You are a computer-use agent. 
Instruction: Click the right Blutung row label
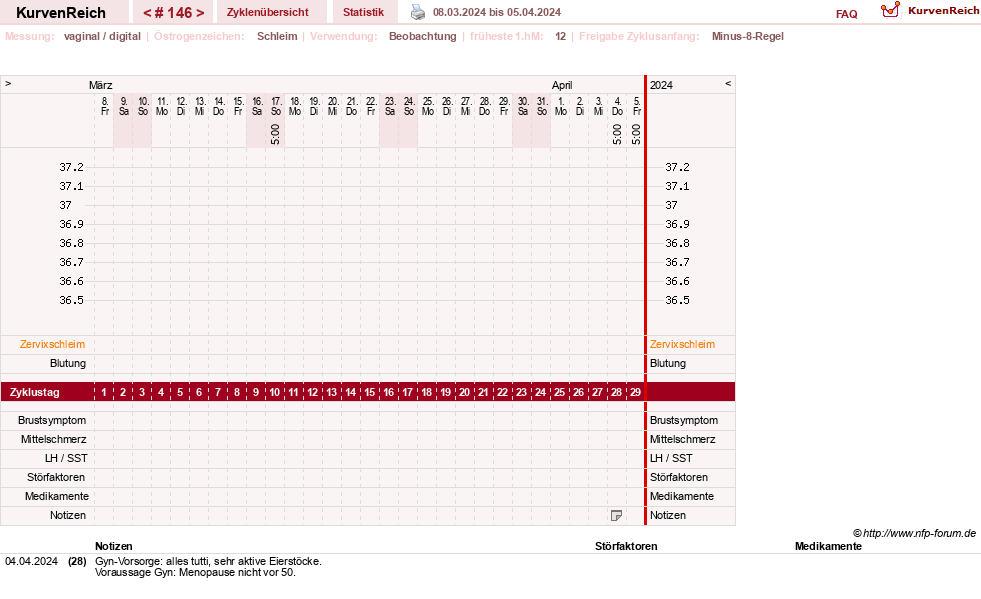(x=668, y=363)
